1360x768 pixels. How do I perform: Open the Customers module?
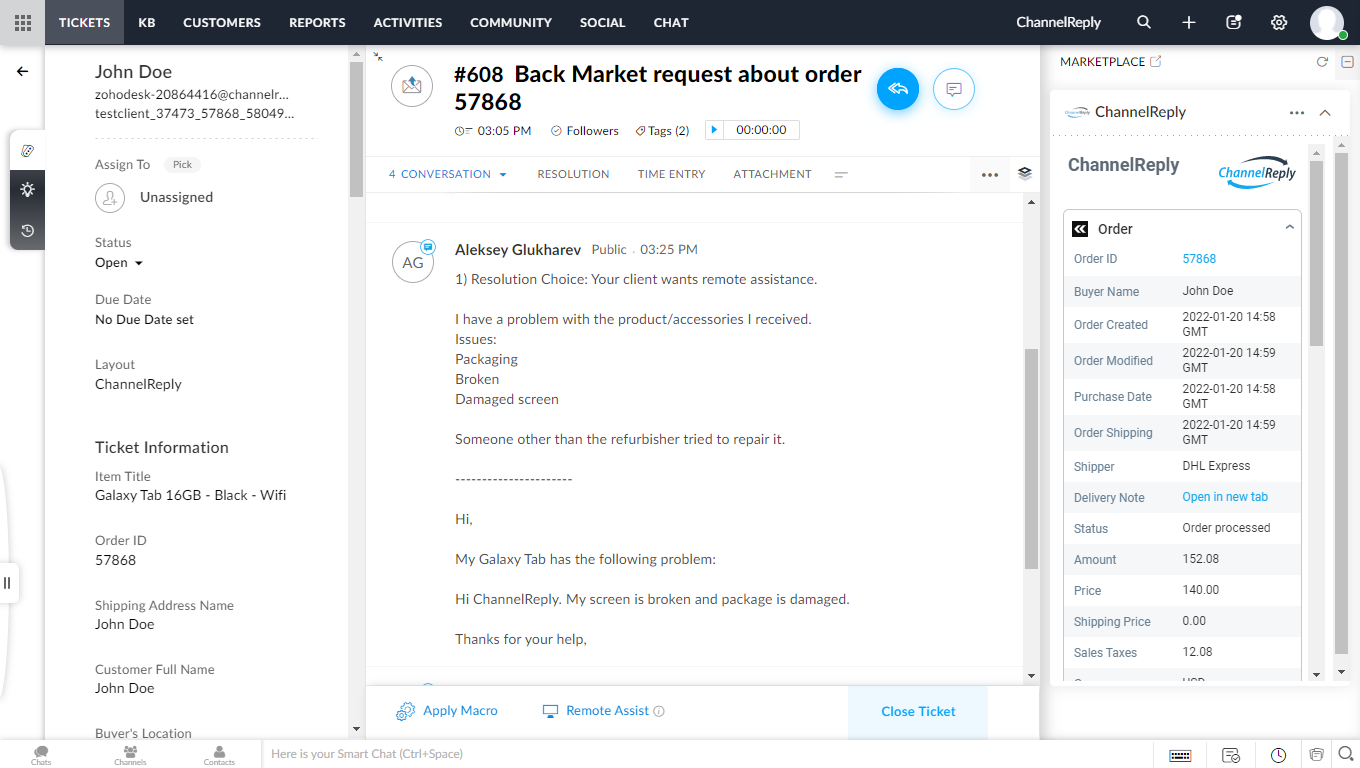pyautogui.click(x=222, y=22)
